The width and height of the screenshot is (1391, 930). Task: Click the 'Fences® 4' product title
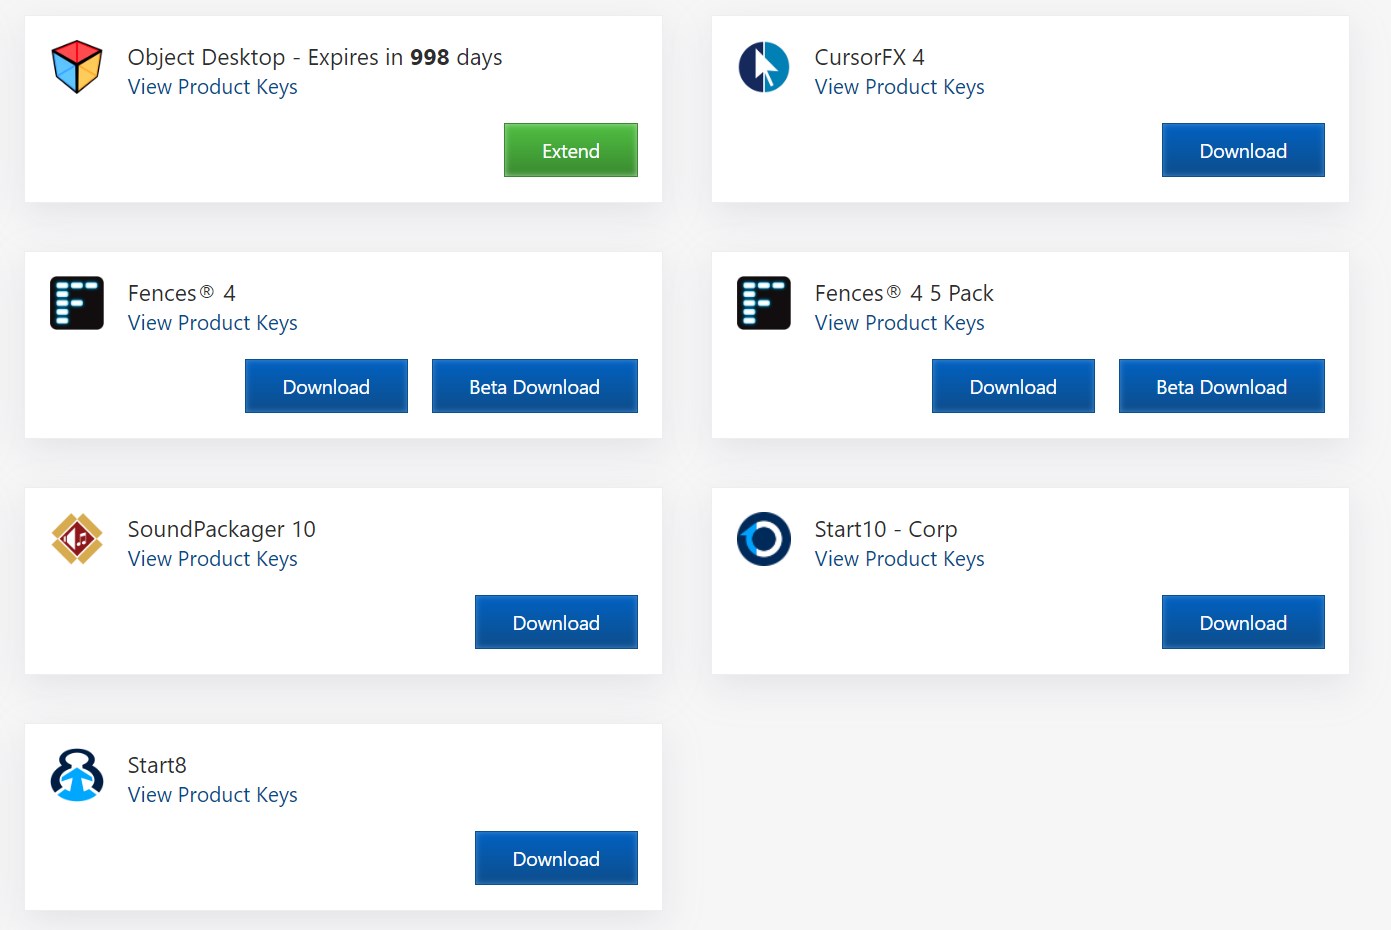(x=182, y=293)
